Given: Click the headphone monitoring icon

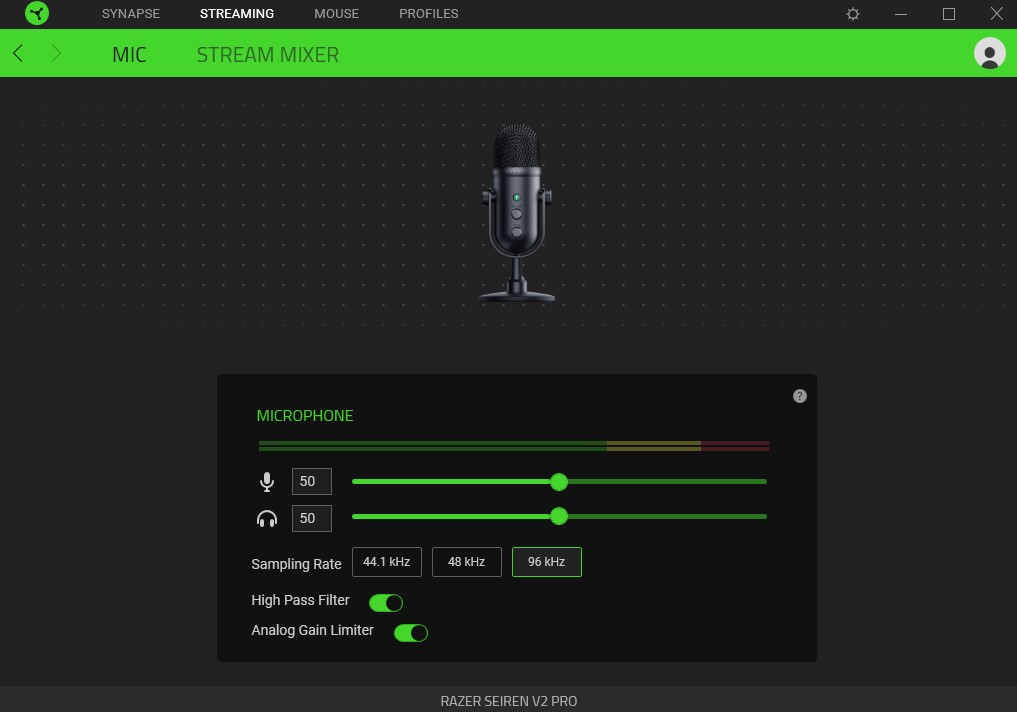Looking at the screenshot, I should [266, 518].
